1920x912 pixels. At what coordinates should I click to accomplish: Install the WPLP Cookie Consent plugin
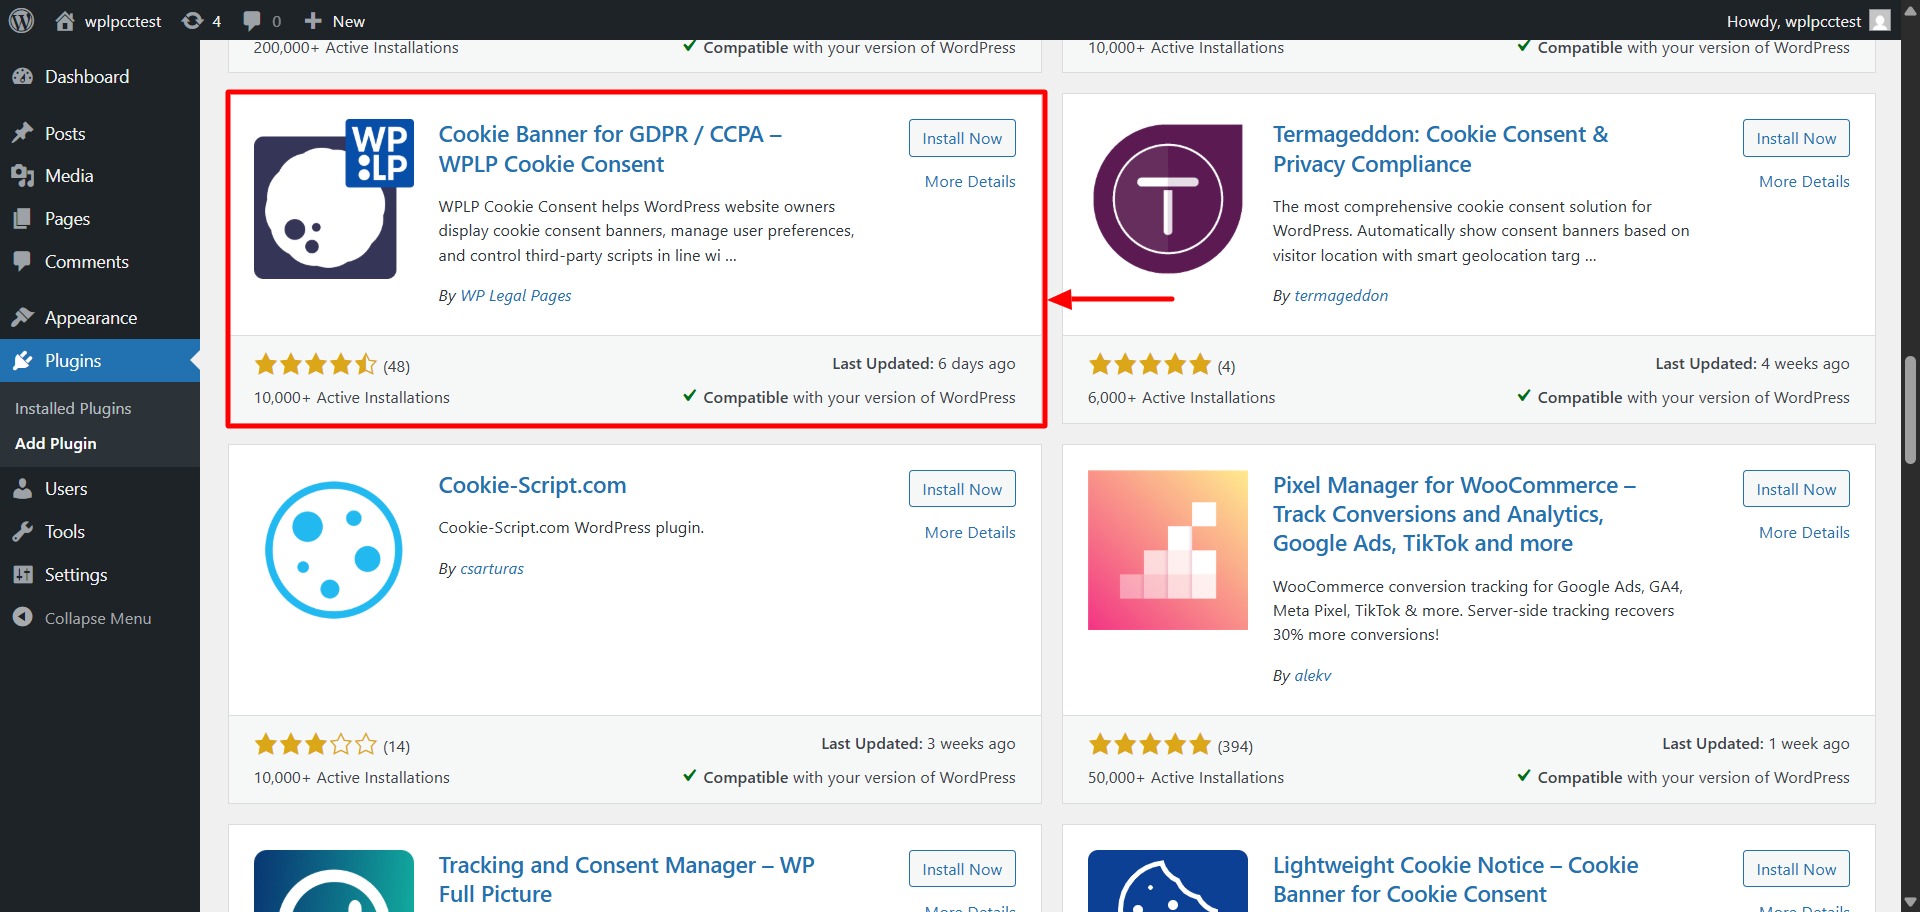coord(961,139)
